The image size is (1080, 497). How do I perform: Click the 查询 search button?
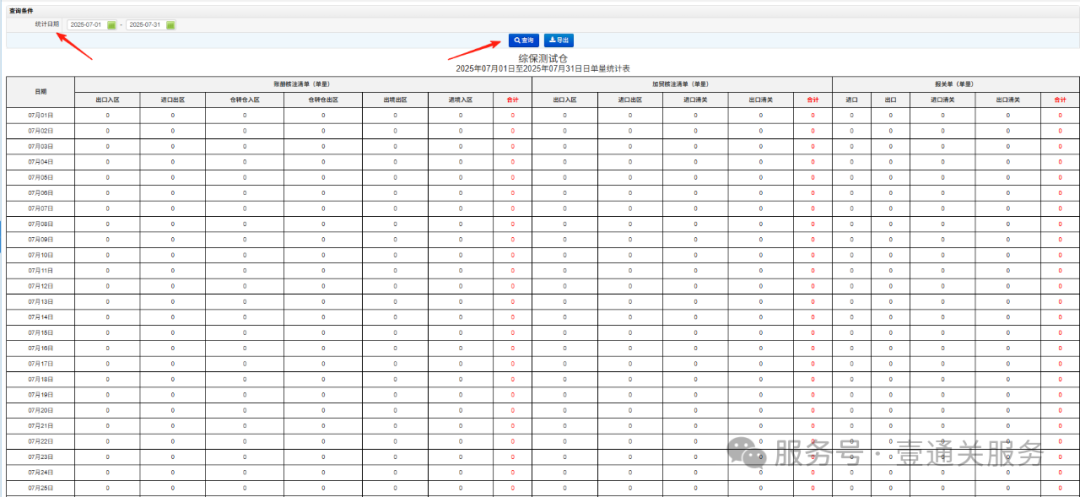click(523, 40)
